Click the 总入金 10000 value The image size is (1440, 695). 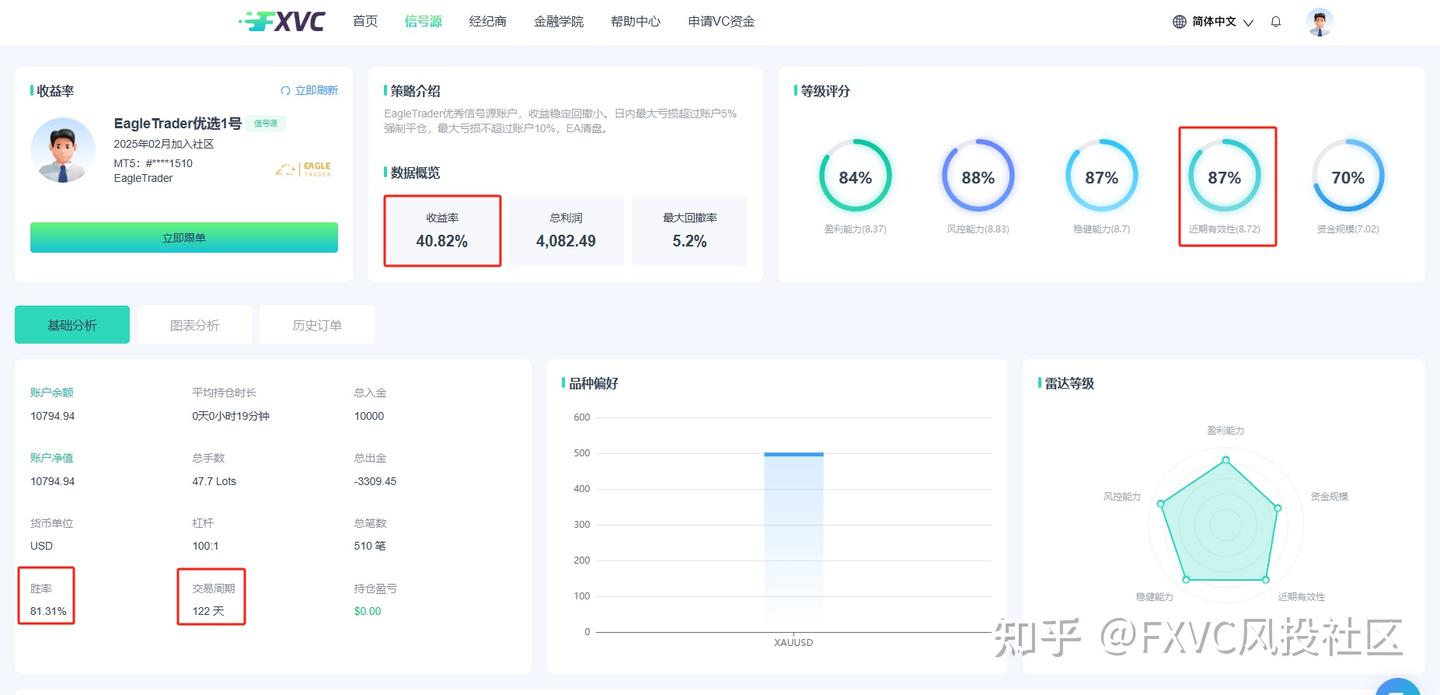pyautogui.click(x=369, y=416)
